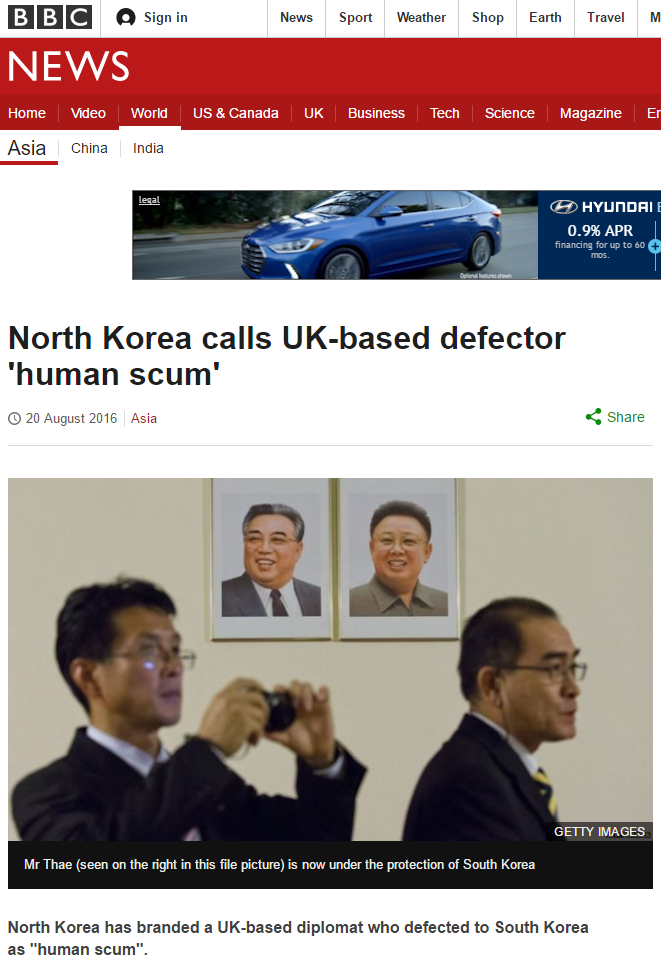This screenshot has height=971, width=661.
Task: Switch to the India sub-section
Action: click(148, 149)
